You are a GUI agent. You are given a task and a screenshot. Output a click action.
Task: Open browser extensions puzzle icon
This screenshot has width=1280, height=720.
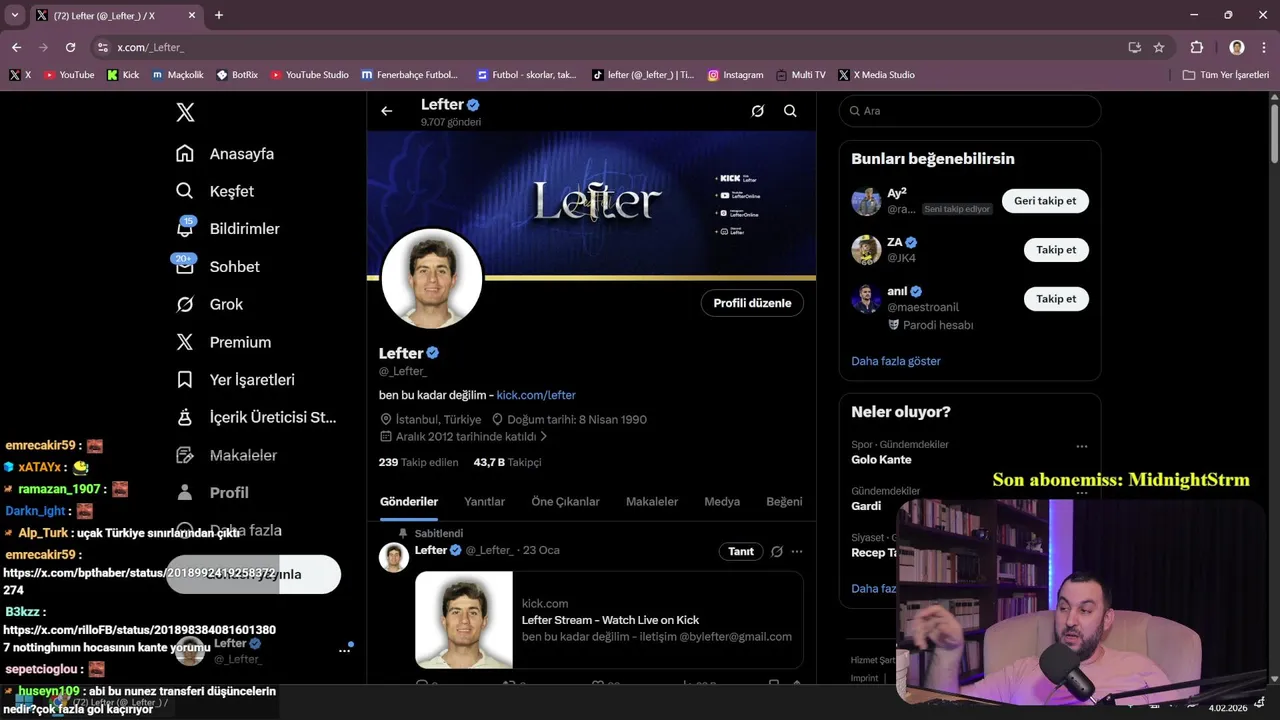[x=1196, y=47]
